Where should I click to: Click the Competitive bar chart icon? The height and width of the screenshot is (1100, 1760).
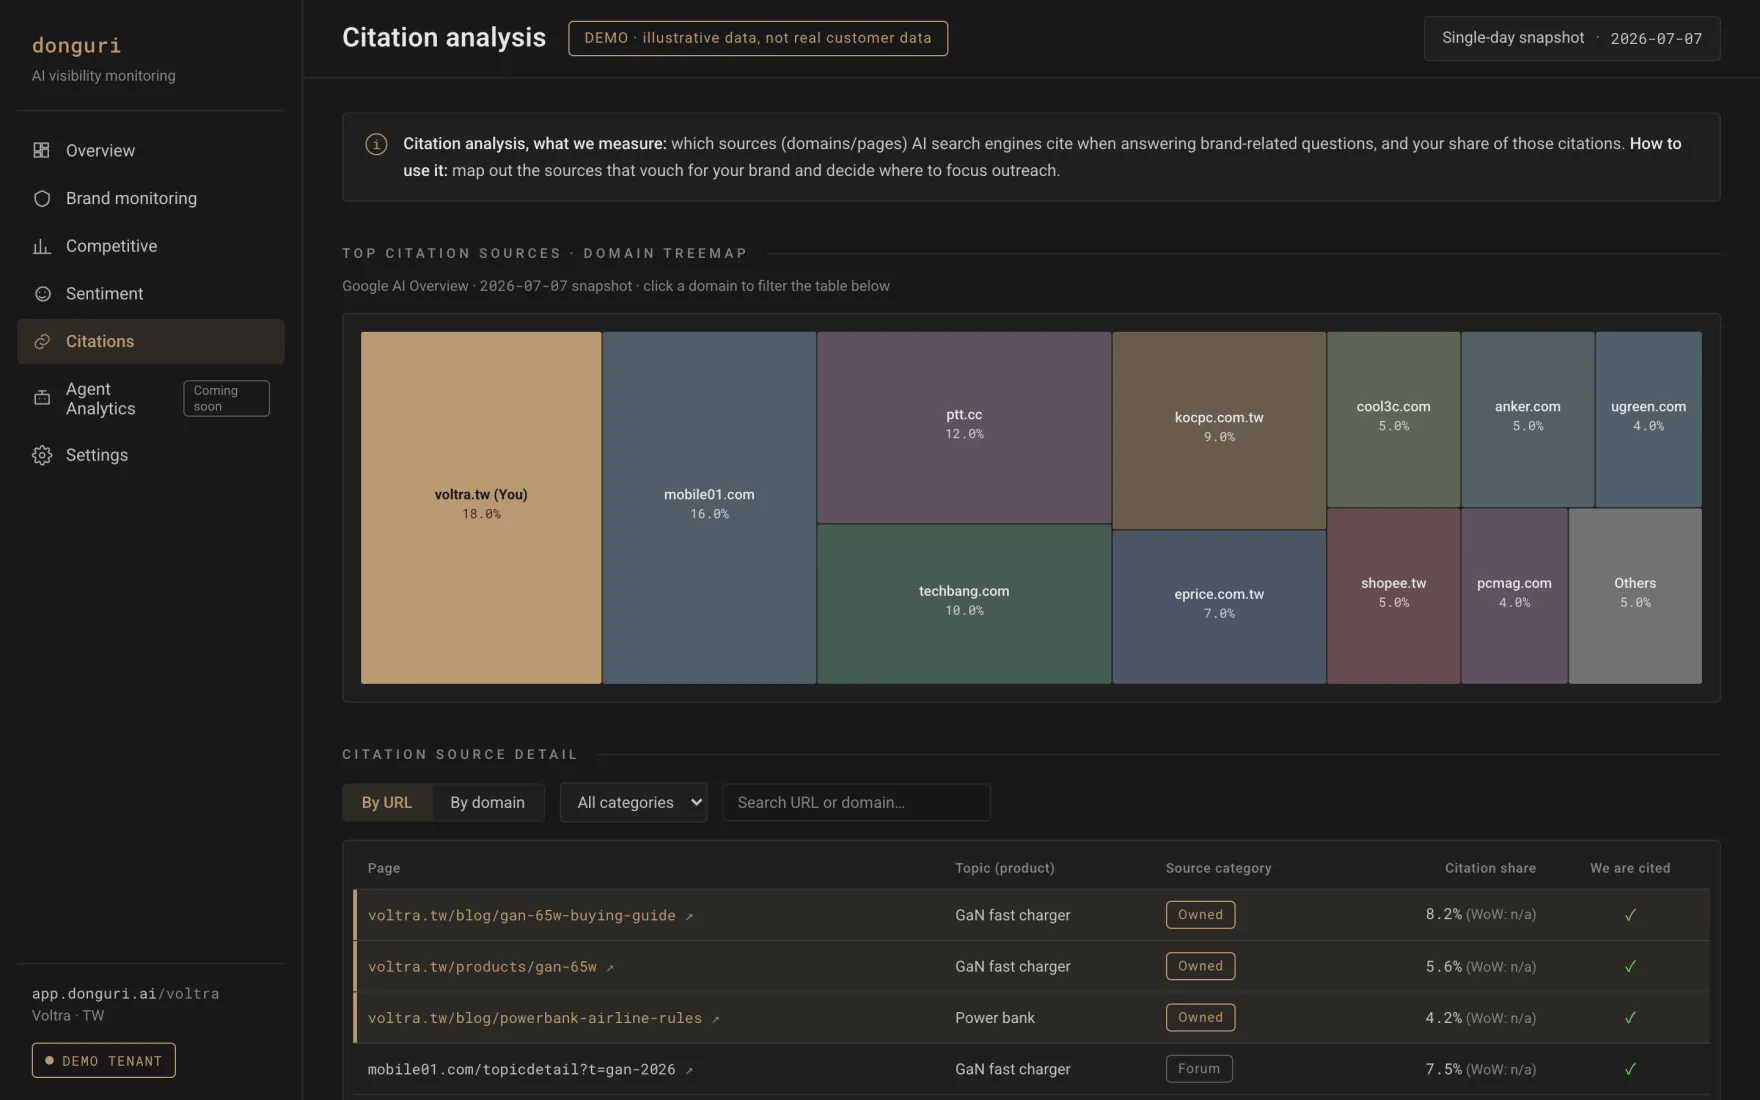41,246
